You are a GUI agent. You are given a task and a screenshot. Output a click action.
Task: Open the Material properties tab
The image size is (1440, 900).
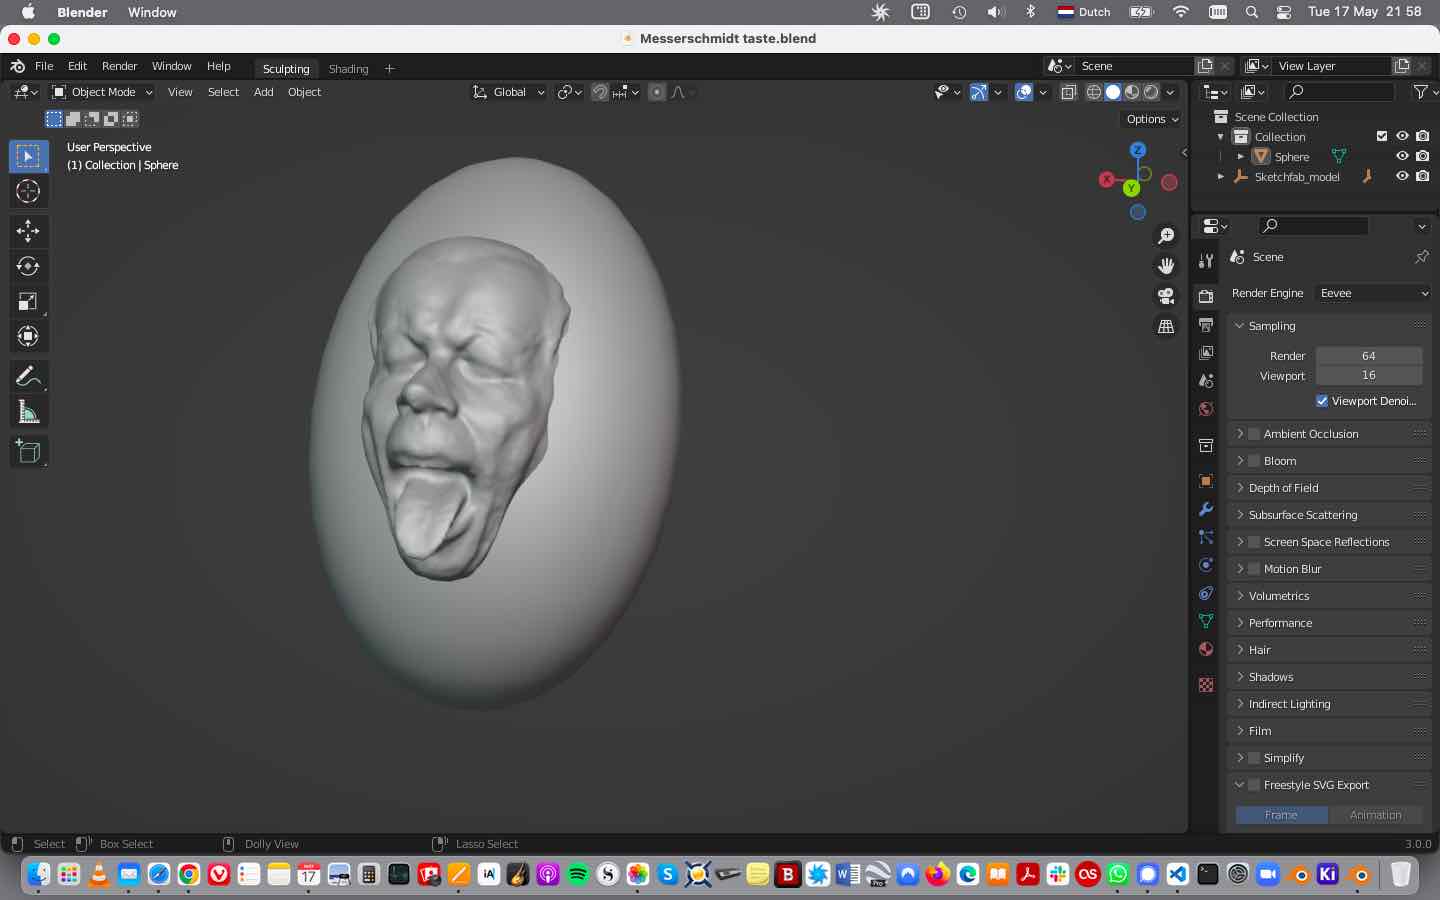tap(1206, 649)
